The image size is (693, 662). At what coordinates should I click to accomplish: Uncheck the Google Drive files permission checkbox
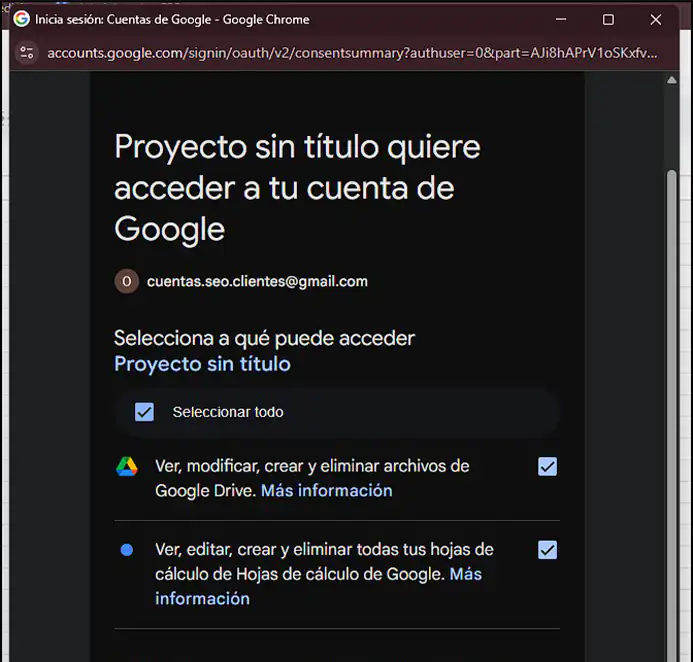(548, 467)
